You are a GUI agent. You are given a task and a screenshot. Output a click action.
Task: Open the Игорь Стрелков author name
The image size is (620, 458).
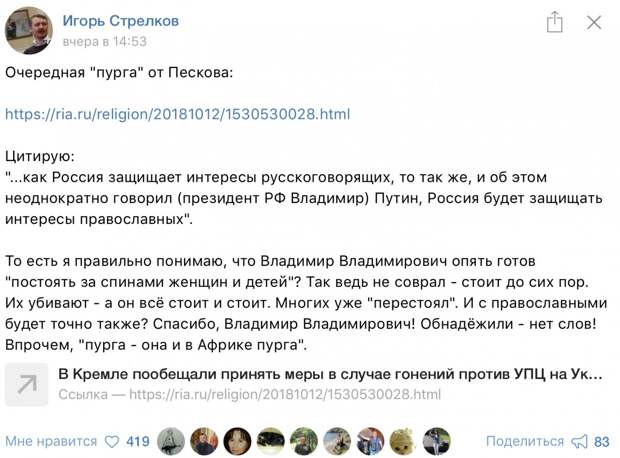[x=121, y=21]
